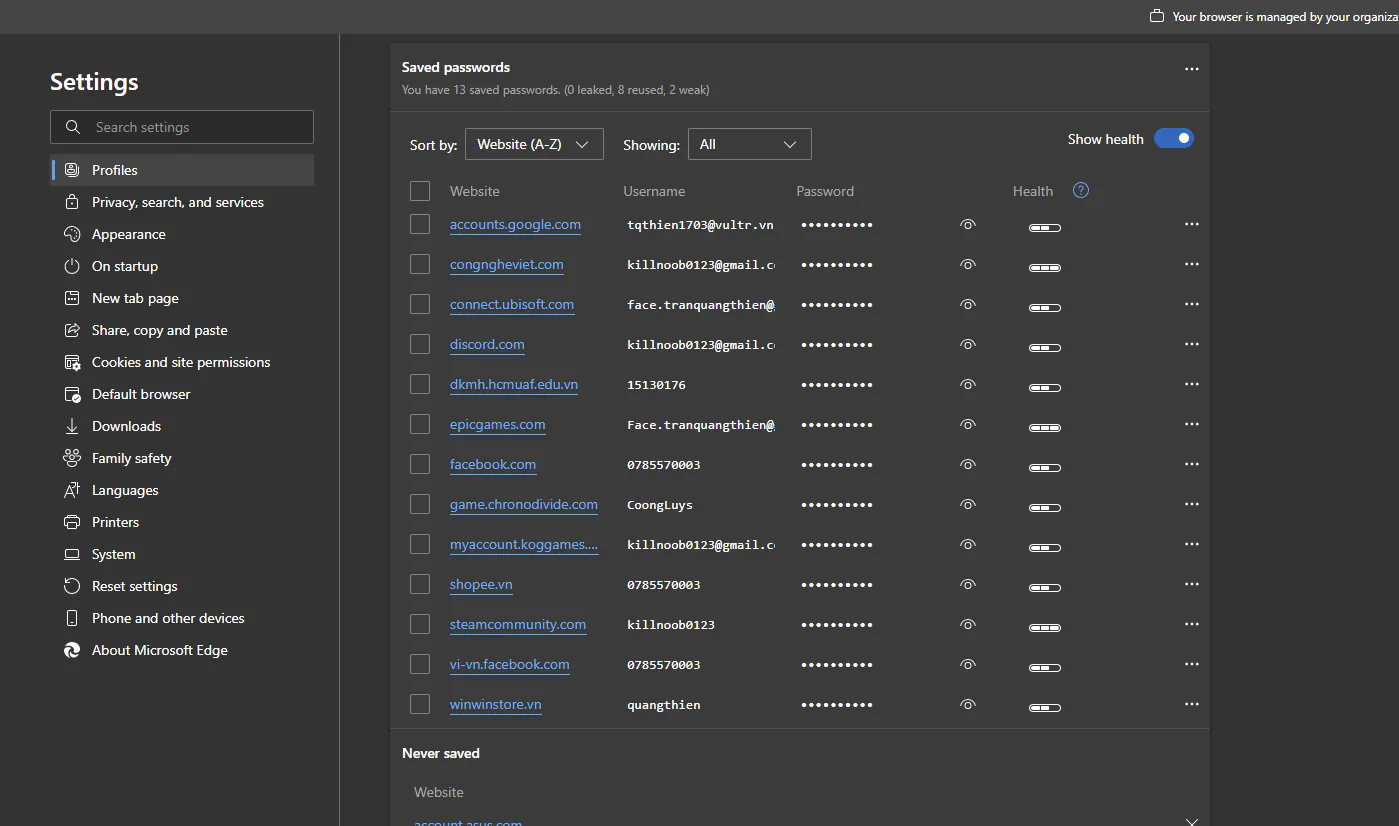1399x826 pixels.
Task: Open the On startup settings
Action: [183, 266]
